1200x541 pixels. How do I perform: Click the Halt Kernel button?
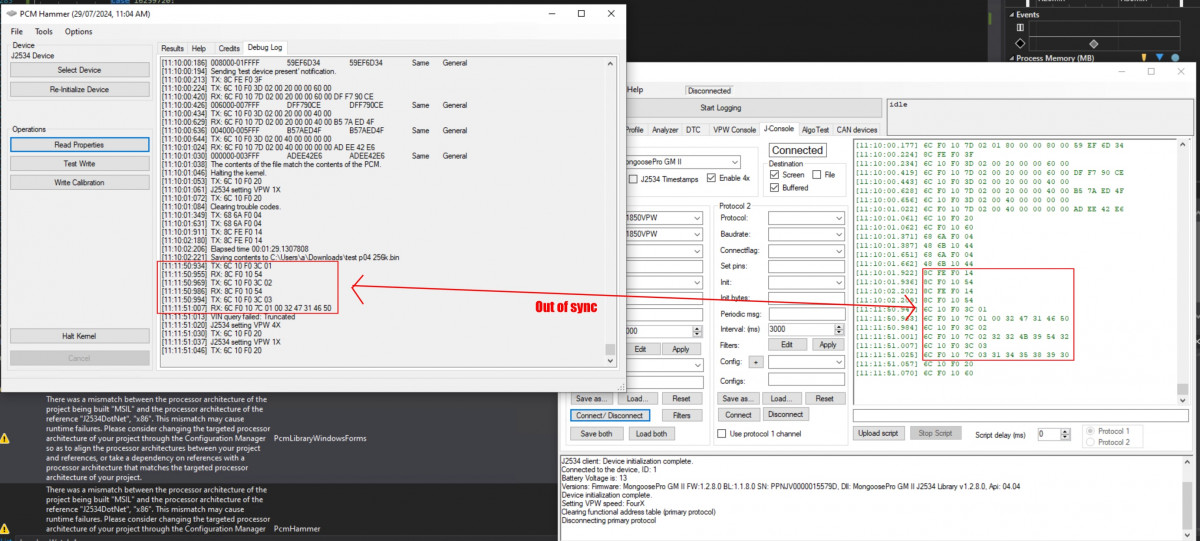(x=79, y=335)
